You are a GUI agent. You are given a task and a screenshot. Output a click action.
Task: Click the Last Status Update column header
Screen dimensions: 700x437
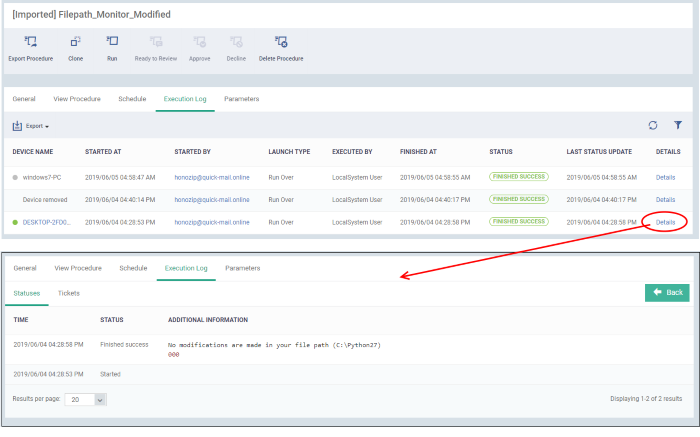599,152
